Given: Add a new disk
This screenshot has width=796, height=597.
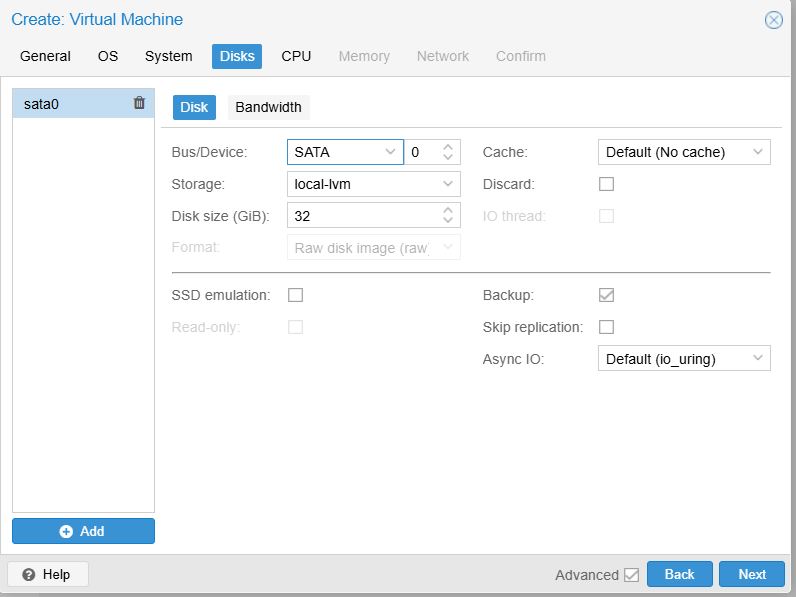Looking at the screenshot, I should [83, 531].
